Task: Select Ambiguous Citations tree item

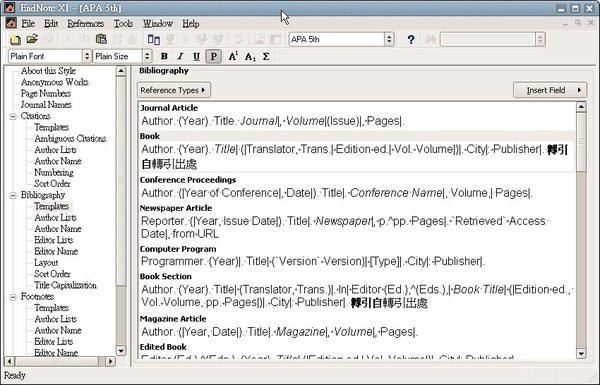Action: click(x=70, y=139)
